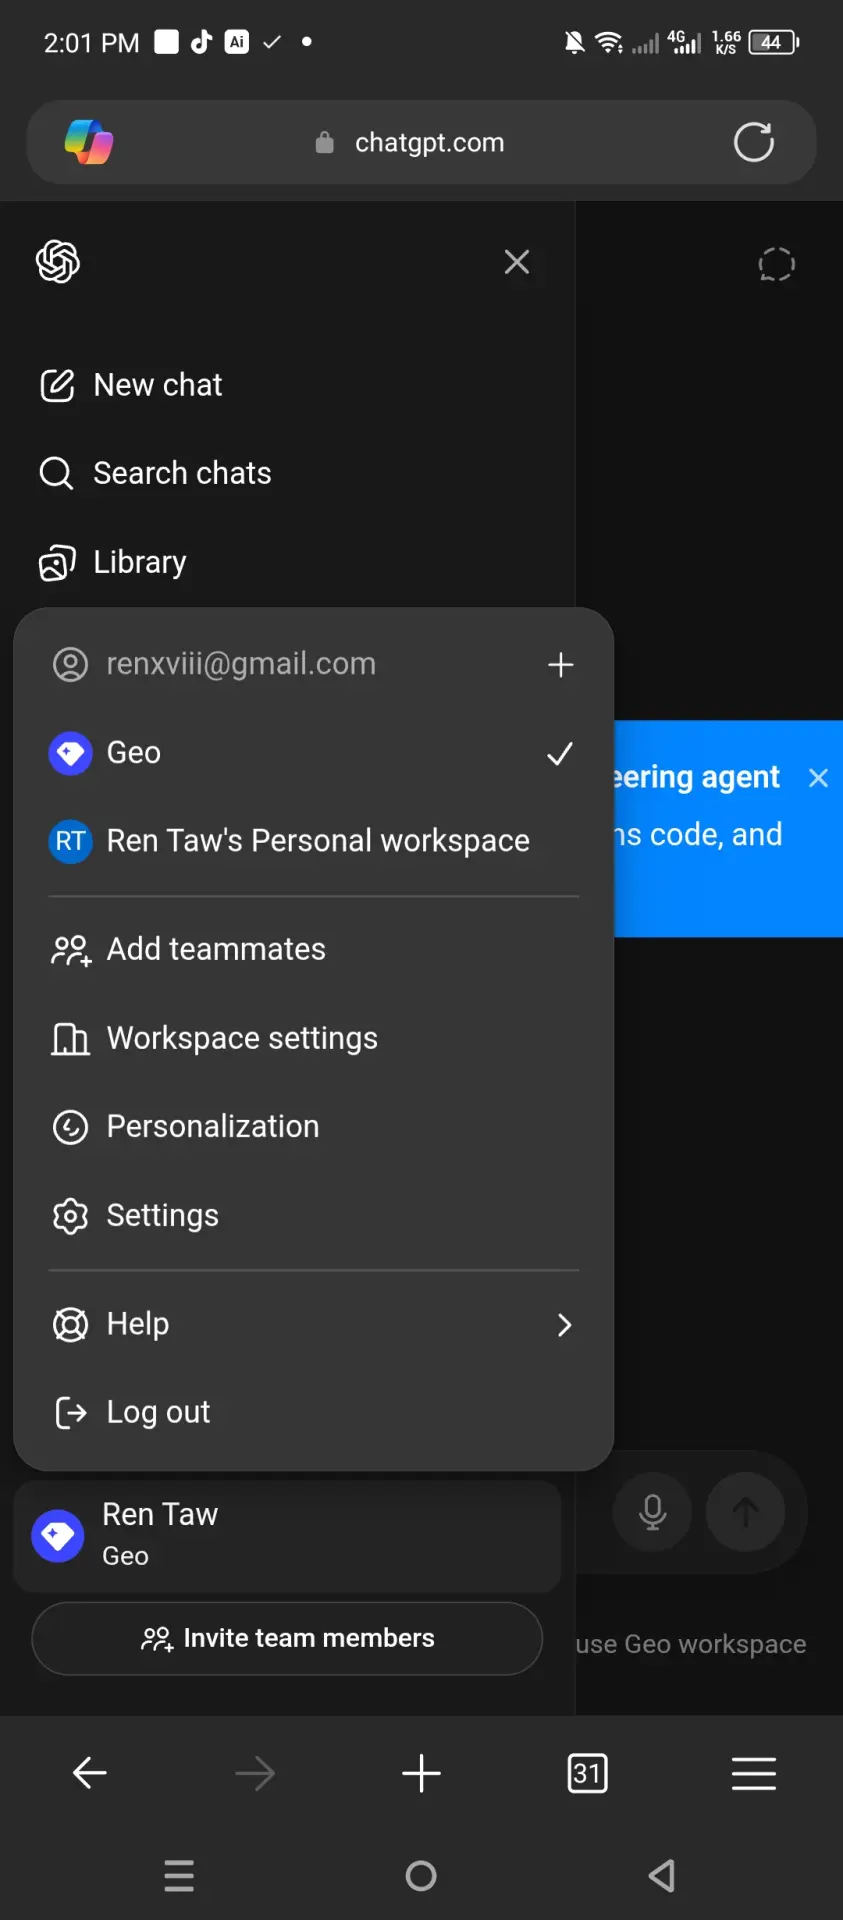Open temporary chat via dashed bubble icon
This screenshot has width=843, height=1920.
click(x=776, y=264)
